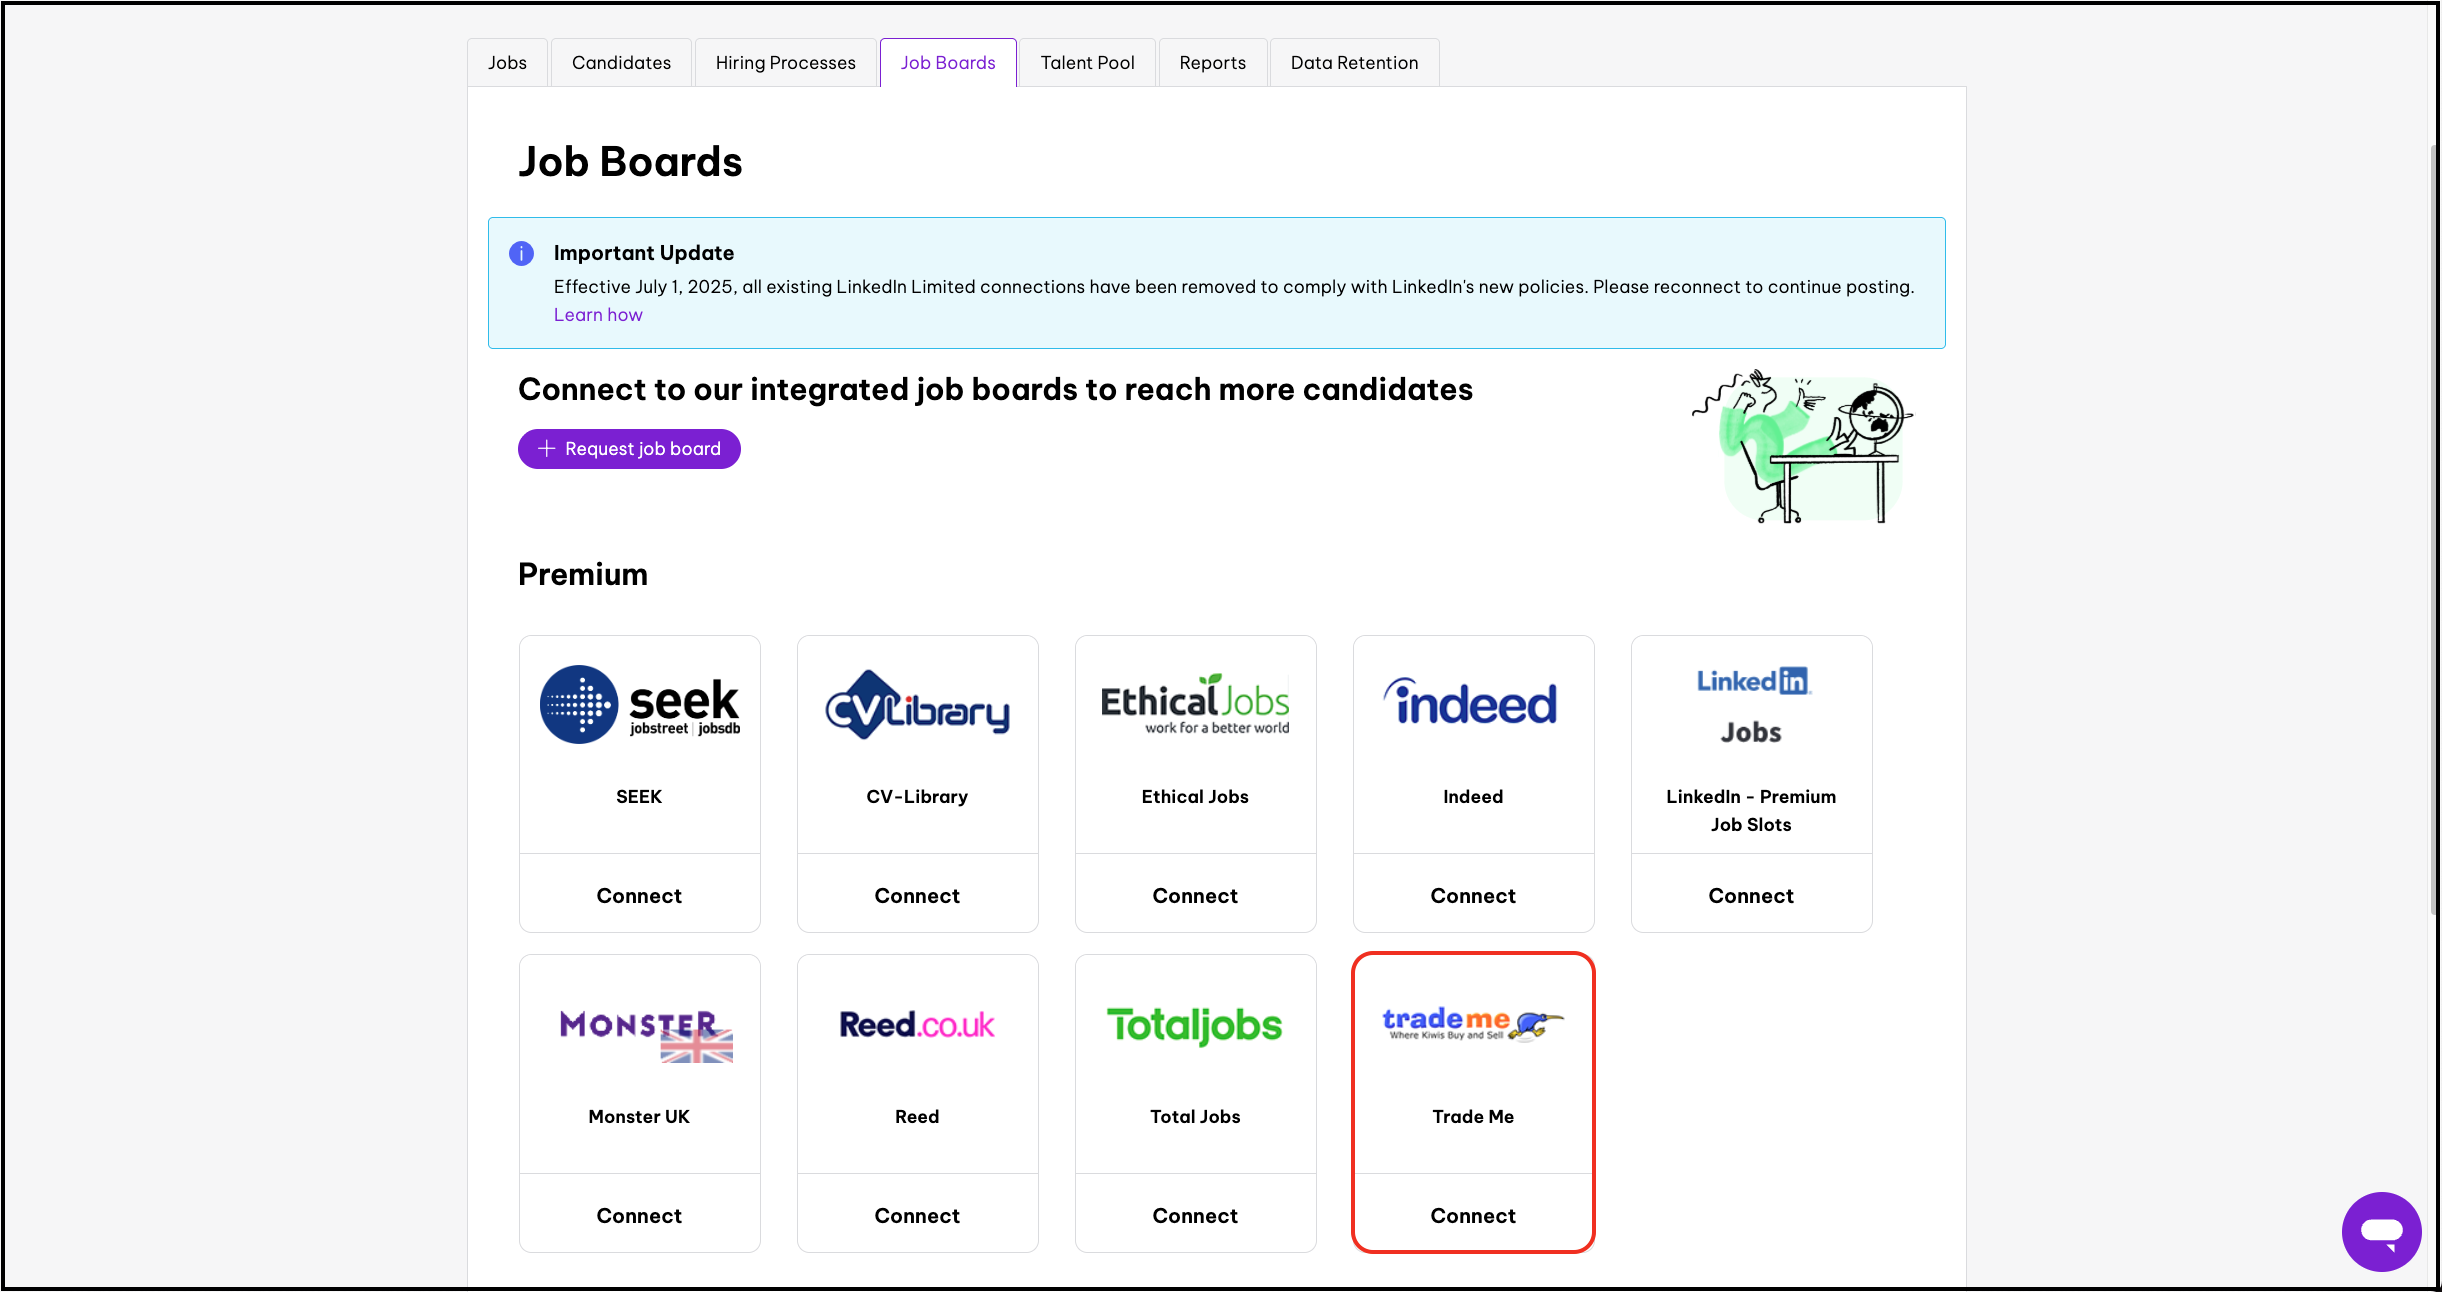Switch to the Candidates tab

(621, 63)
